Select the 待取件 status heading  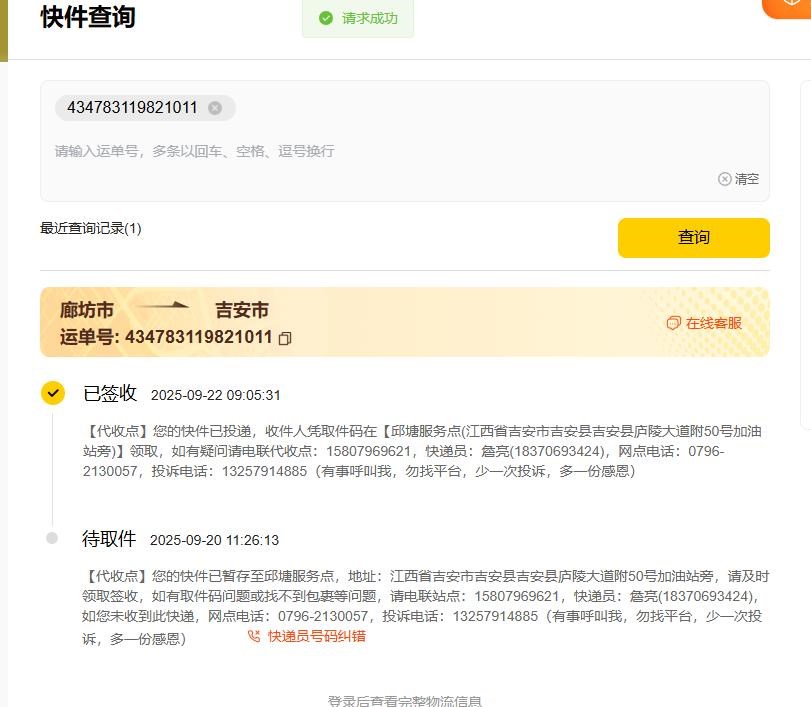tap(109, 539)
